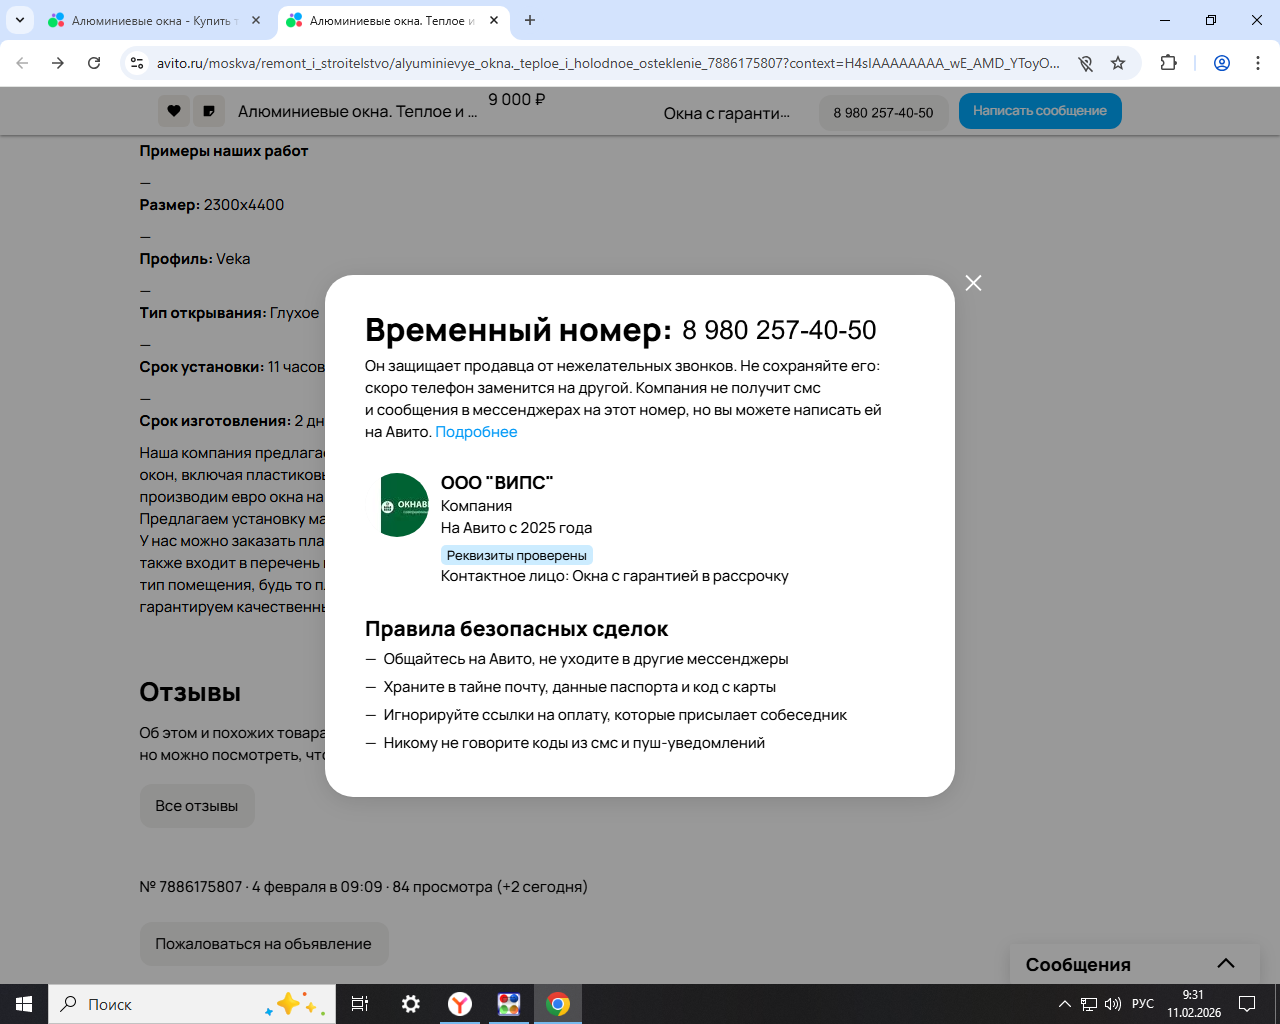Click the Windows taskbar Поиск search box

pos(192,1004)
